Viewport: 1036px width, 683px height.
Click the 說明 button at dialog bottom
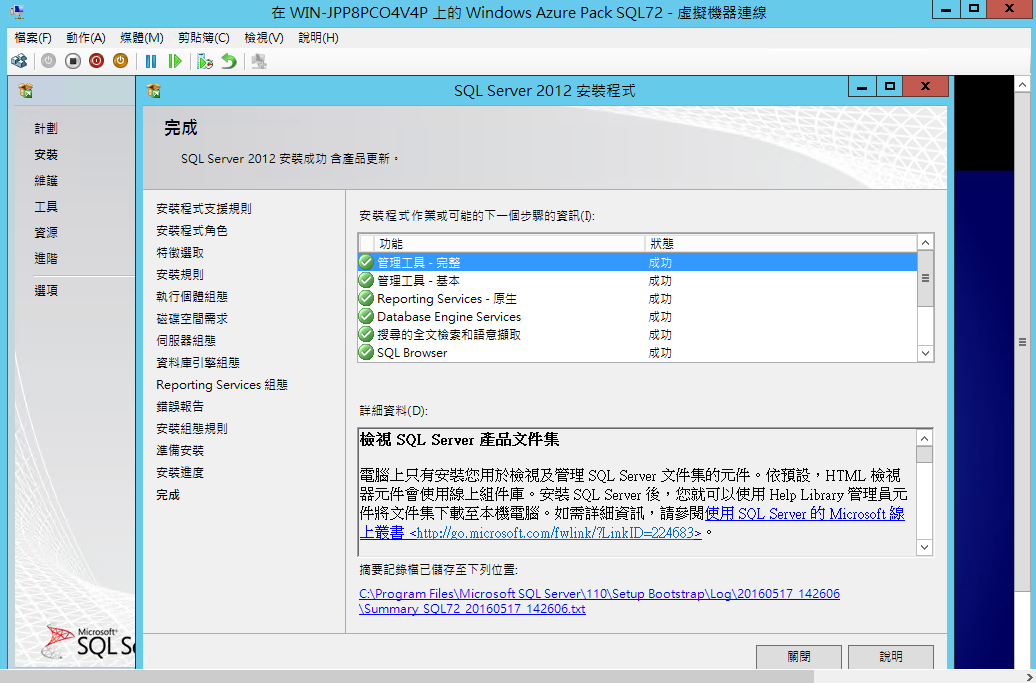(891, 657)
